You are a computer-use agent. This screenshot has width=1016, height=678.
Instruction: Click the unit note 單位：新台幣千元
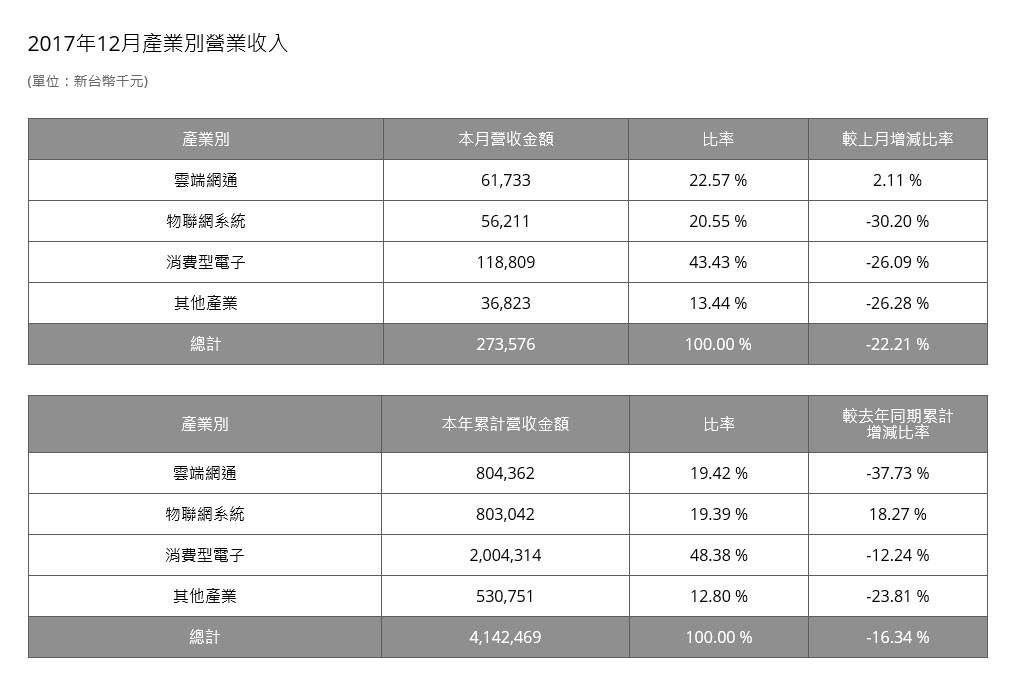[x=88, y=82]
